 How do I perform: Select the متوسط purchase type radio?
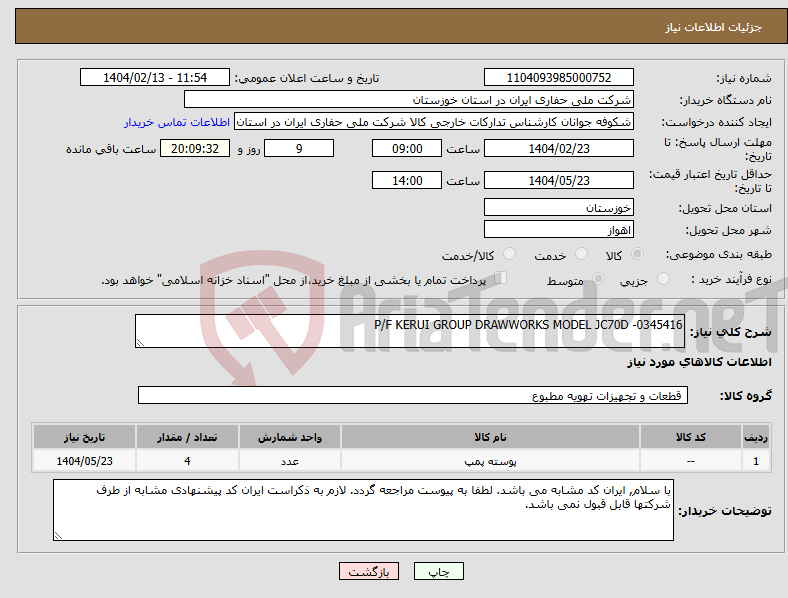[598, 278]
